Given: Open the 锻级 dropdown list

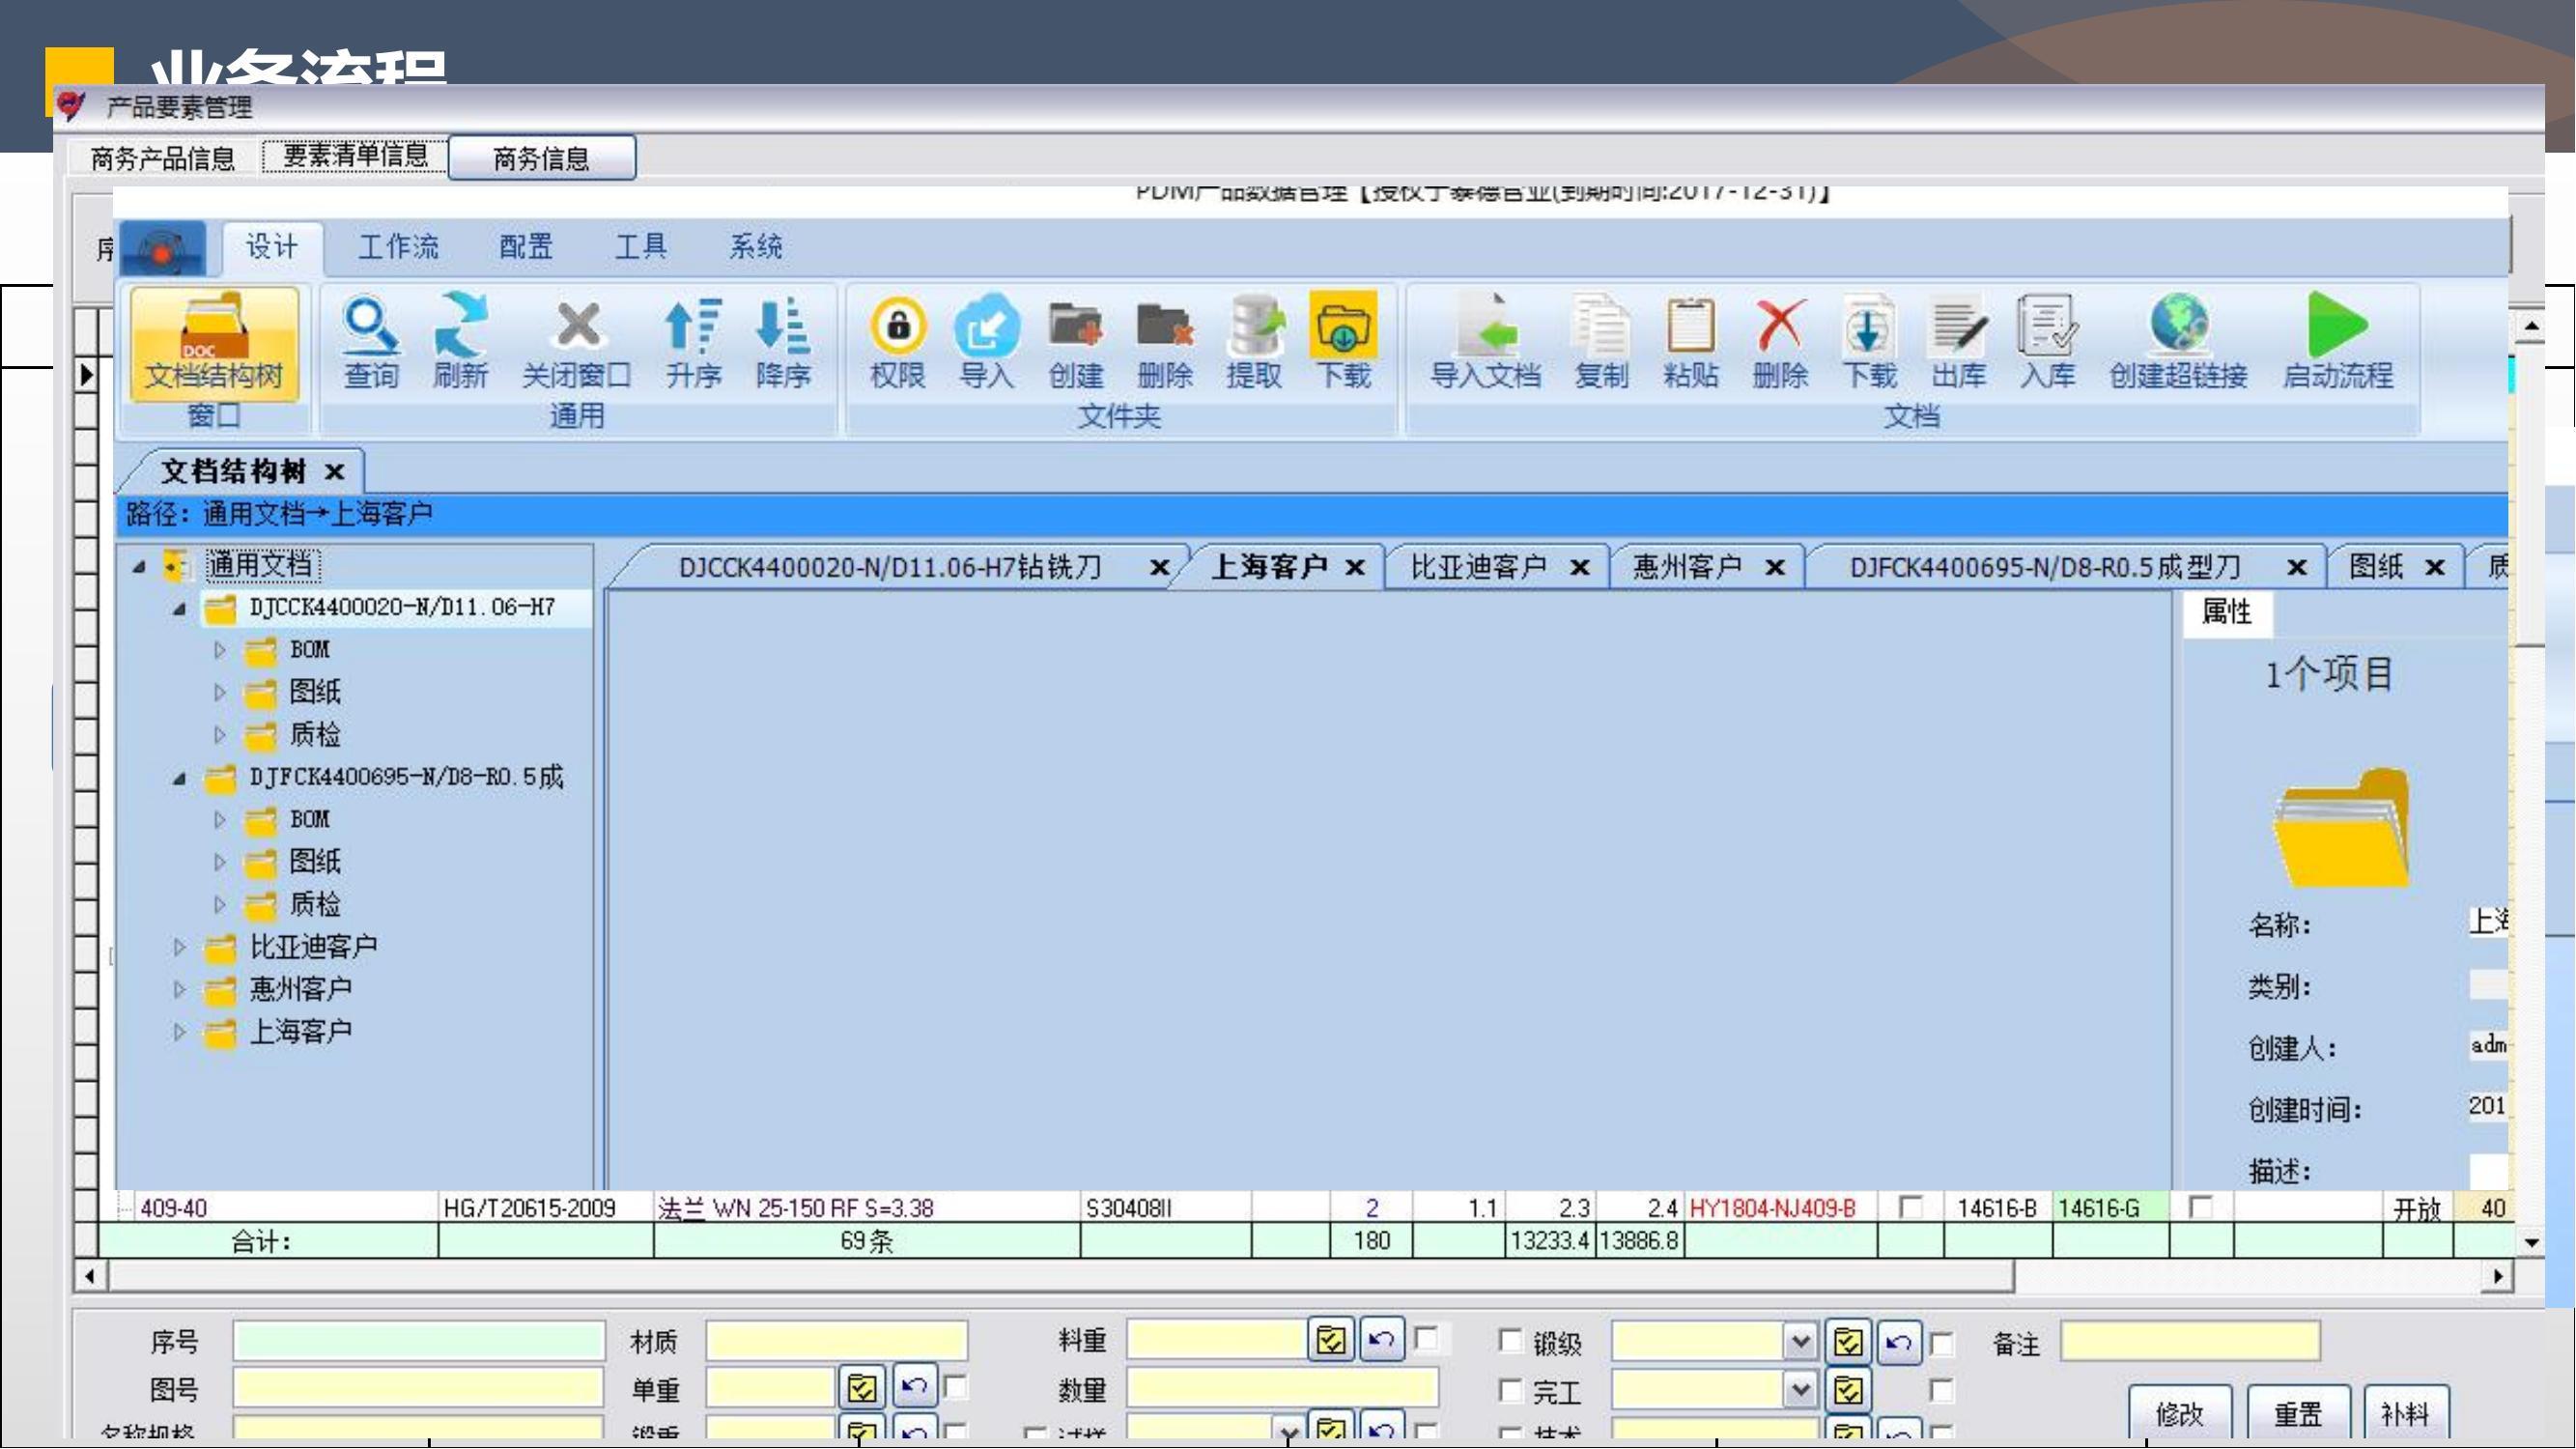Looking at the screenshot, I should (1800, 1341).
